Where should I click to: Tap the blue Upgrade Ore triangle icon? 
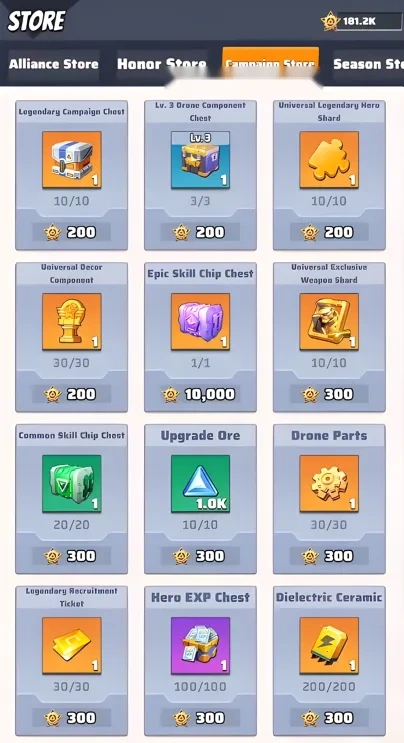click(x=200, y=484)
